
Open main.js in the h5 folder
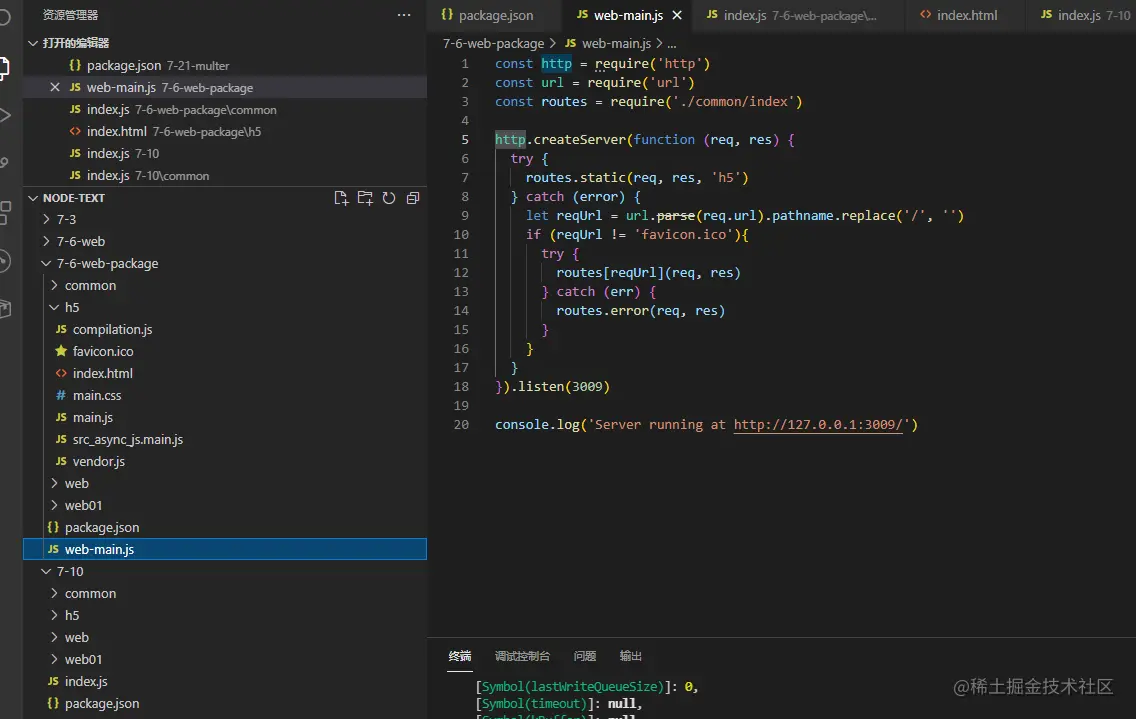pyautogui.click(x=93, y=417)
